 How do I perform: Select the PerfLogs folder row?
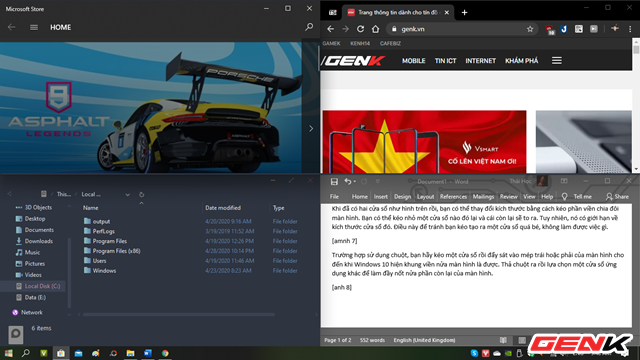pyautogui.click(x=191, y=231)
